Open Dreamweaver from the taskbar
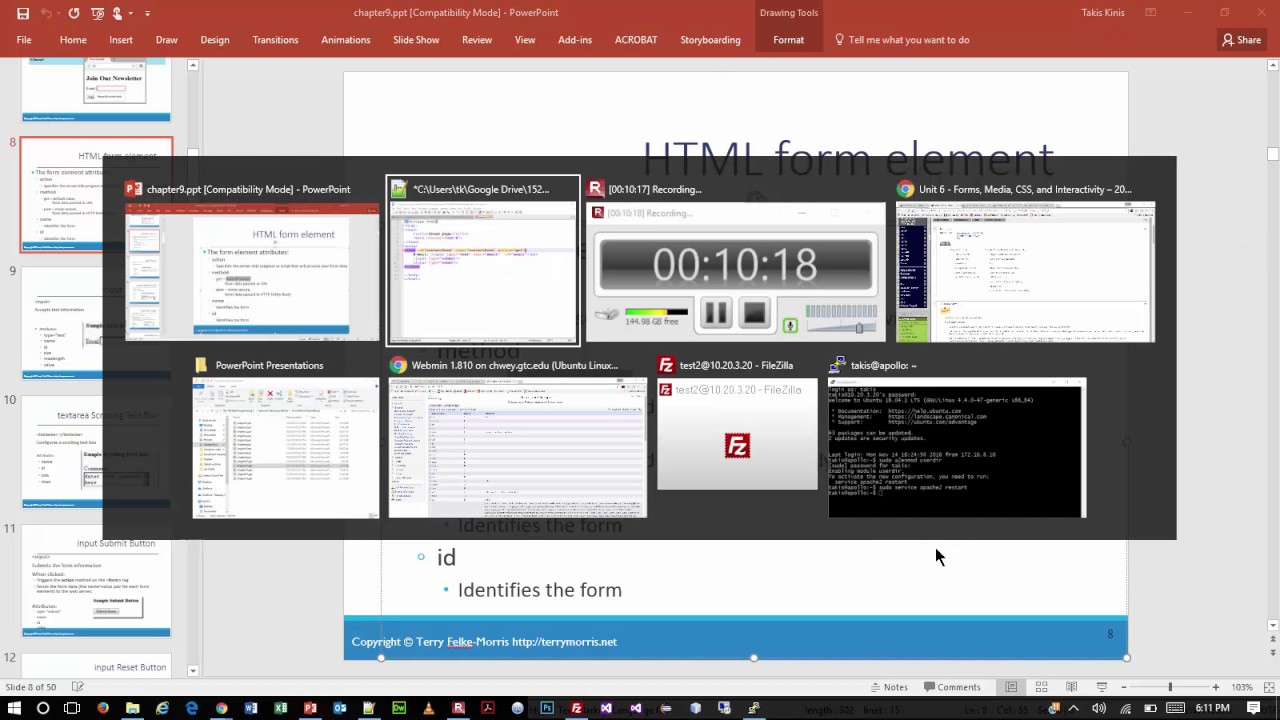The width and height of the screenshot is (1280, 720). click(x=399, y=708)
